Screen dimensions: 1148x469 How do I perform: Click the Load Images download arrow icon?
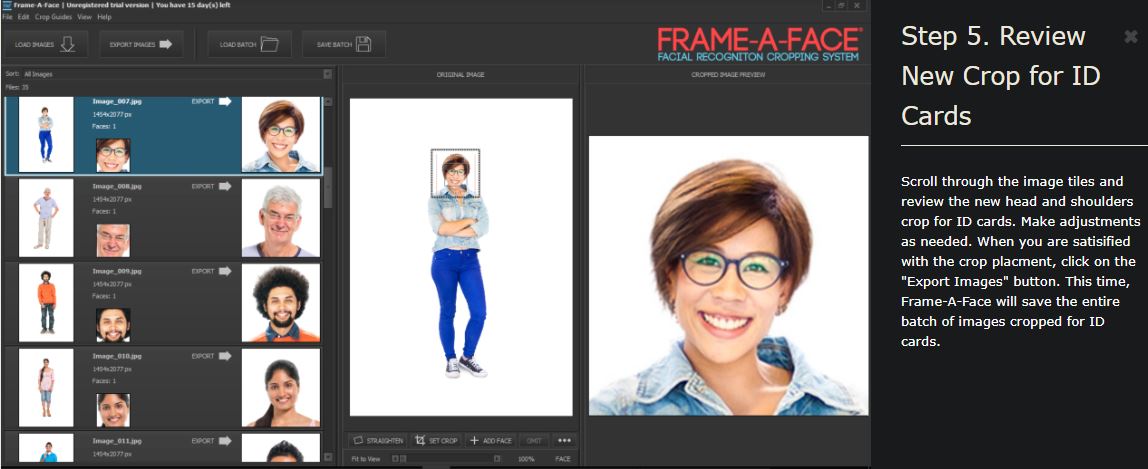(x=67, y=45)
